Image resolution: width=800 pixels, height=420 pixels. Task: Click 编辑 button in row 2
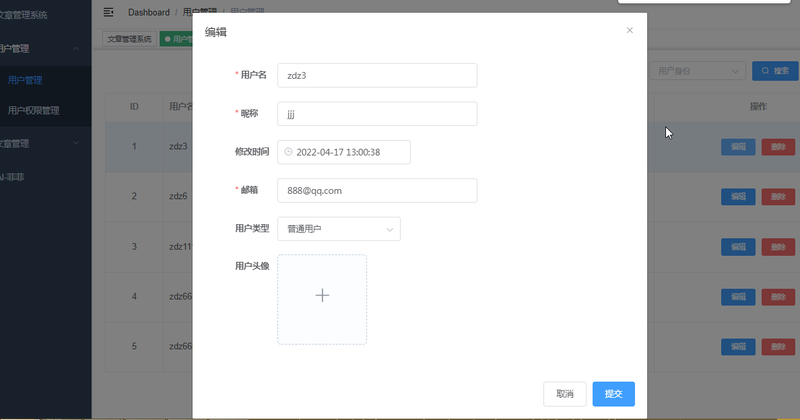738,196
